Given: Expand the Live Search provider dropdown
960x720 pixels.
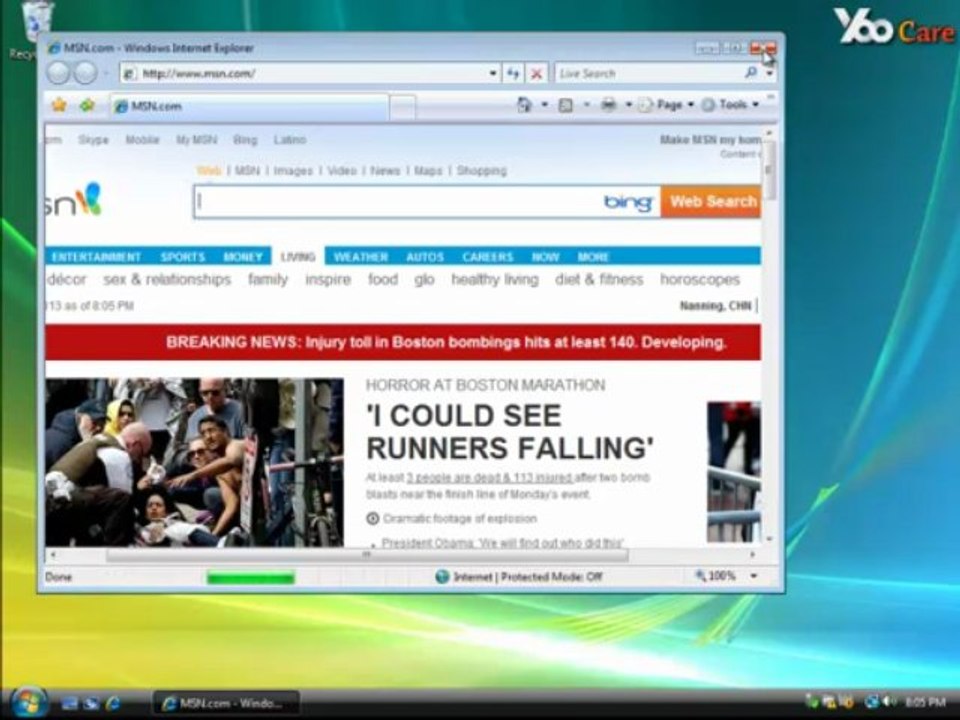Looking at the screenshot, I should point(770,73).
